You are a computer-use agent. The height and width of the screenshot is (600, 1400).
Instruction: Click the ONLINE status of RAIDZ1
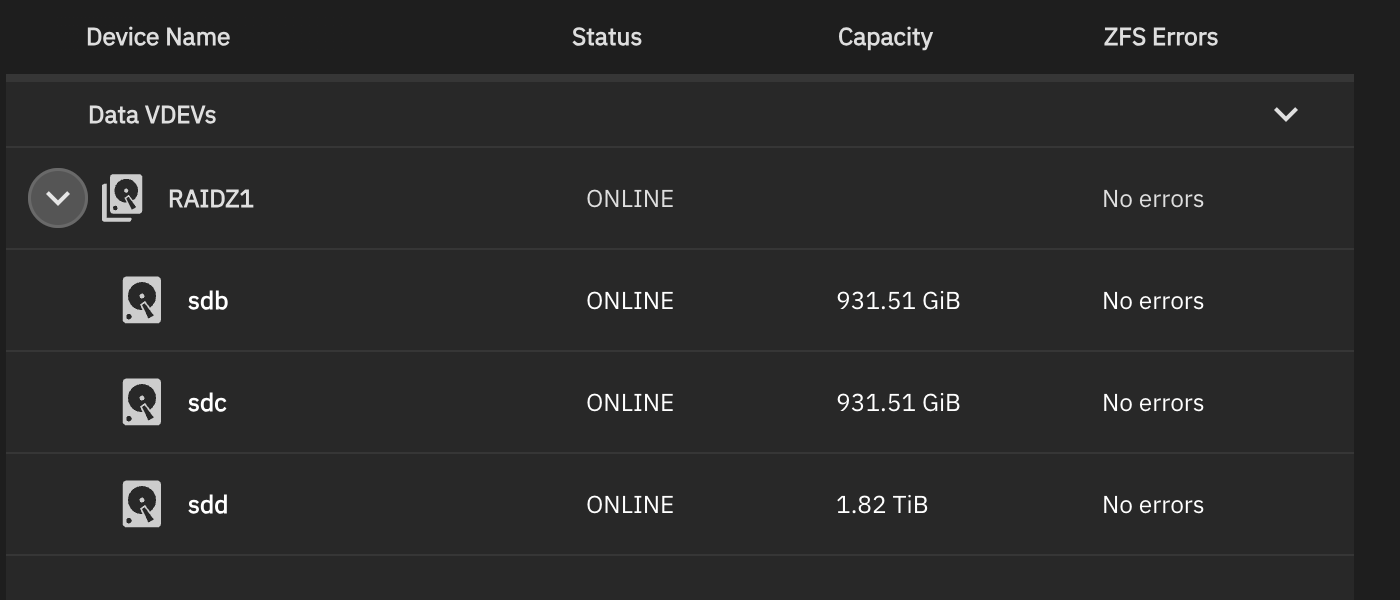pos(630,199)
